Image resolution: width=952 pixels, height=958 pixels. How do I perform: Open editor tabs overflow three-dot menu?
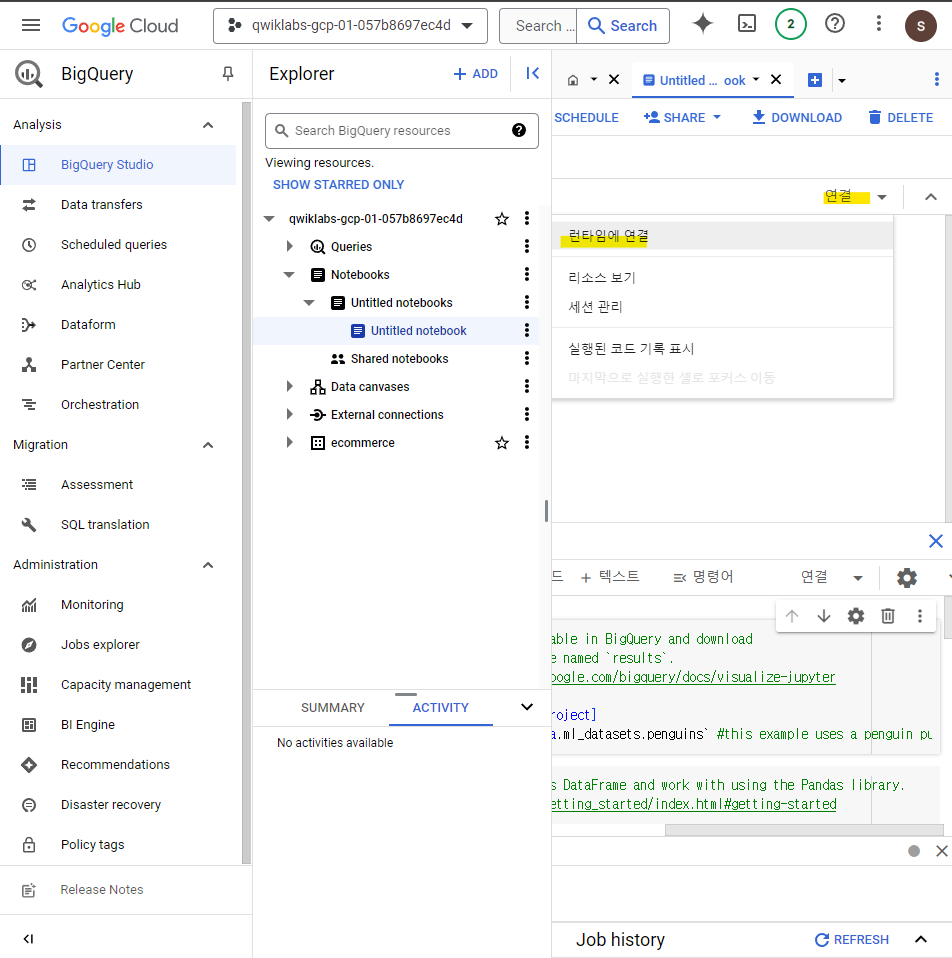937,79
